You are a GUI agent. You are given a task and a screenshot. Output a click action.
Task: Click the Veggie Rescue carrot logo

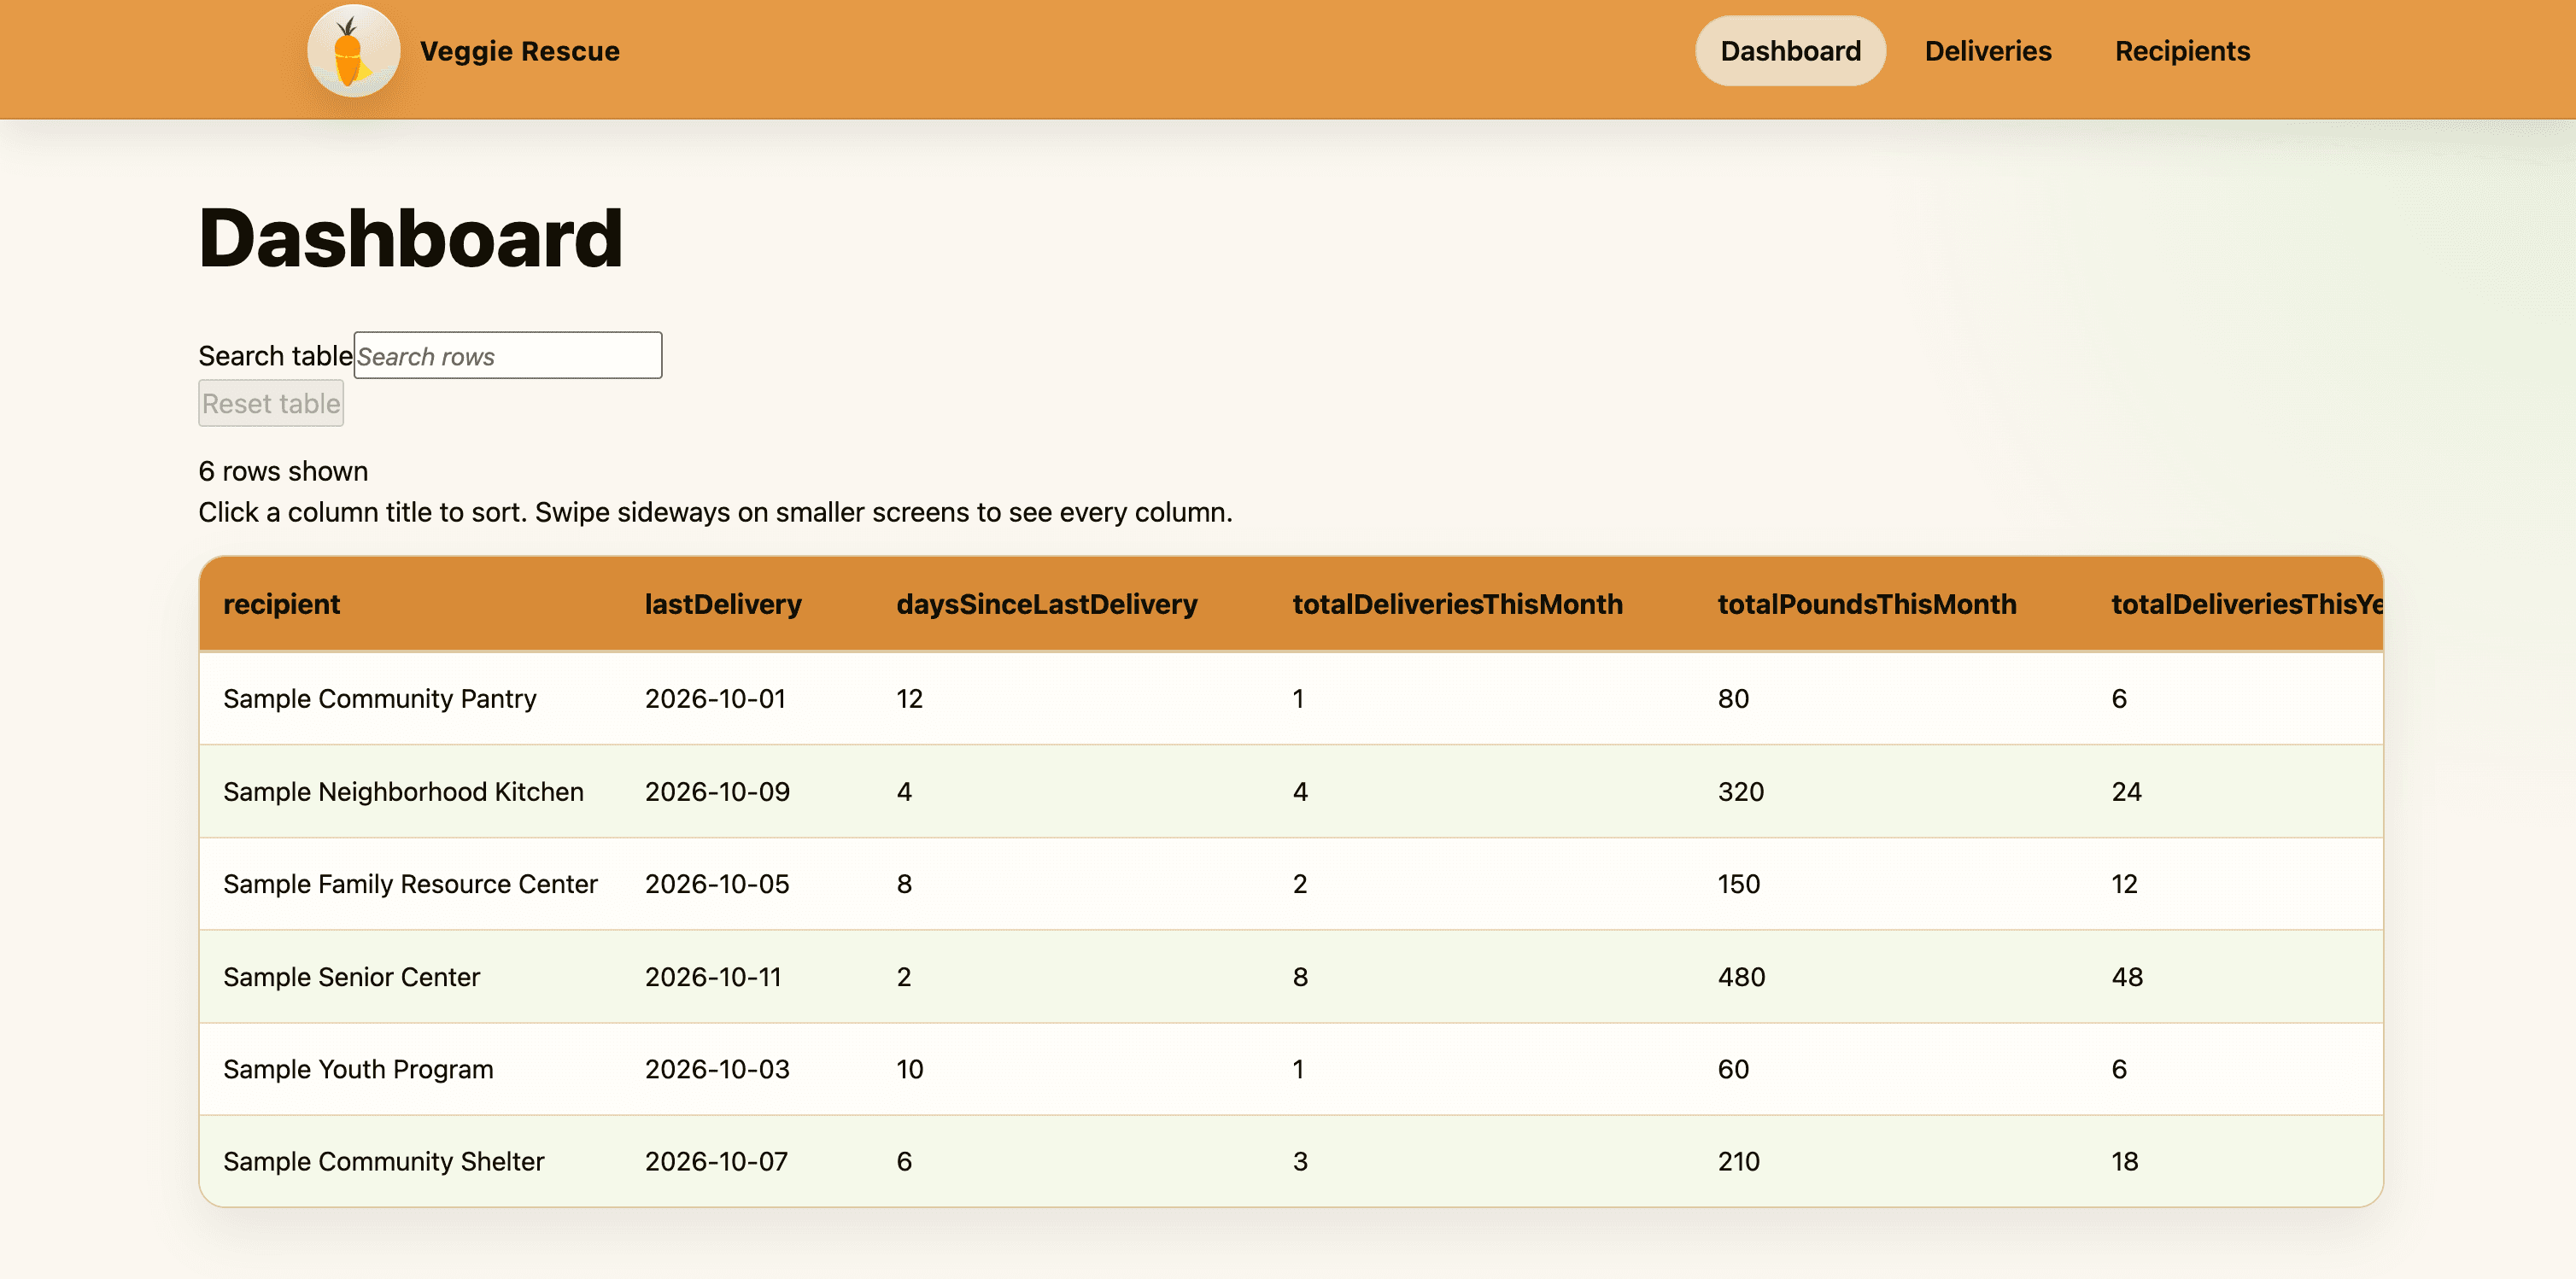point(353,51)
